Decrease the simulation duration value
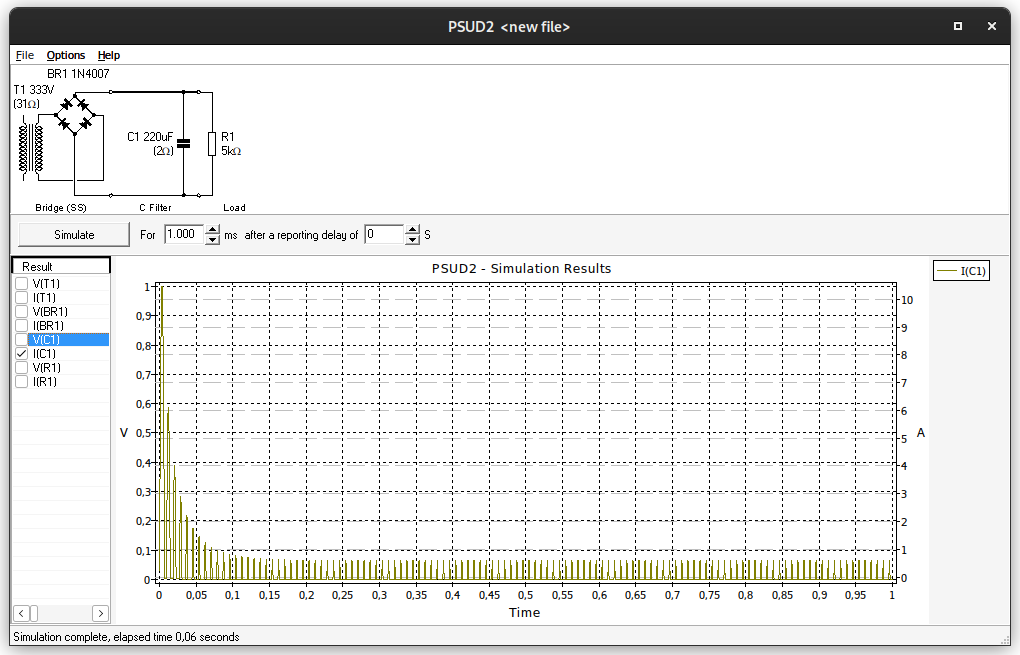This screenshot has width=1020, height=655. click(213, 239)
